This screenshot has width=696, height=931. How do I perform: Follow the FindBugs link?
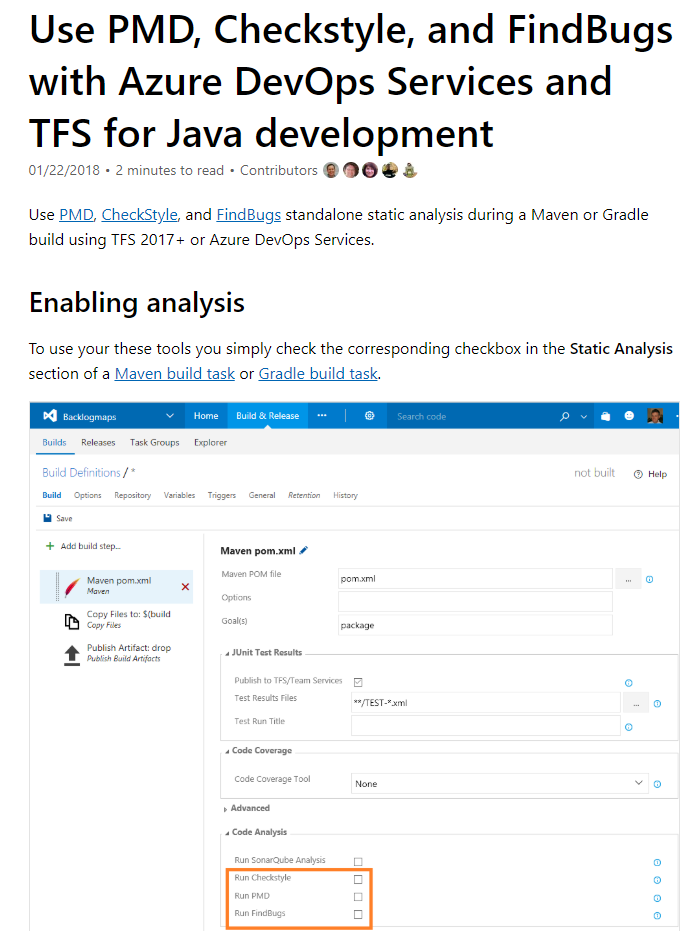(x=248, y=214)
